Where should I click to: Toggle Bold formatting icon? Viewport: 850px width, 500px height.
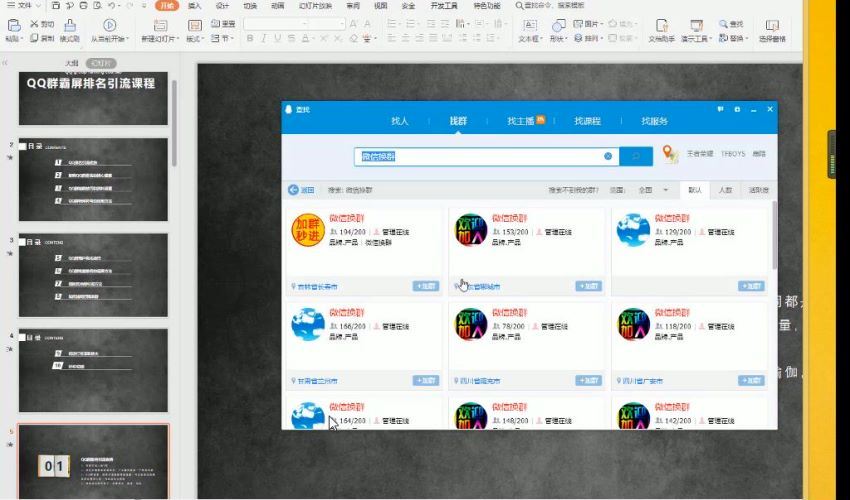pos(250,39)
